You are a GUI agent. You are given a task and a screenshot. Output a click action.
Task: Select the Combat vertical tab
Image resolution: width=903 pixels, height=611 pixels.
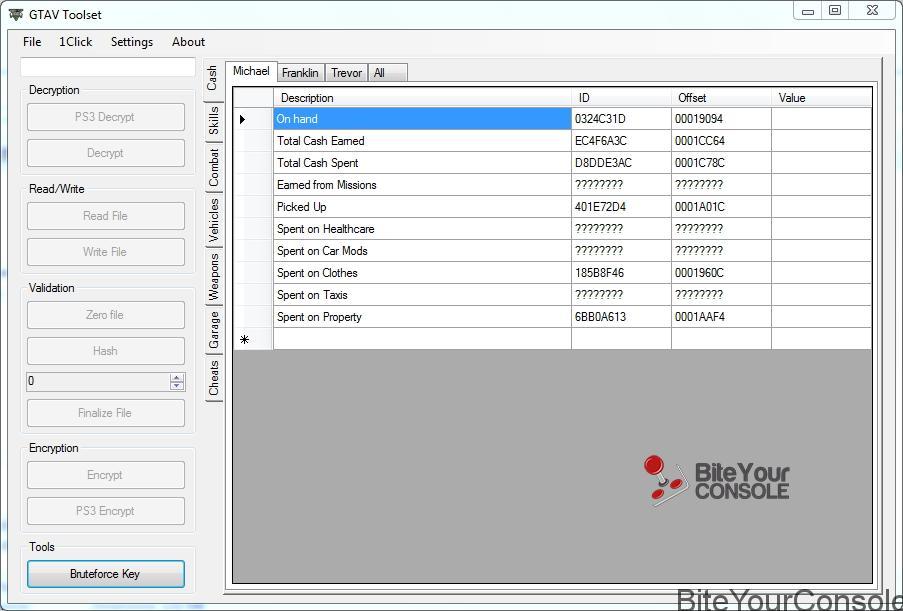(213, 167)
